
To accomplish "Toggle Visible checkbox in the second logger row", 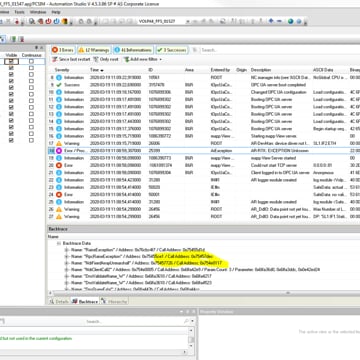I will pos(11,68).
